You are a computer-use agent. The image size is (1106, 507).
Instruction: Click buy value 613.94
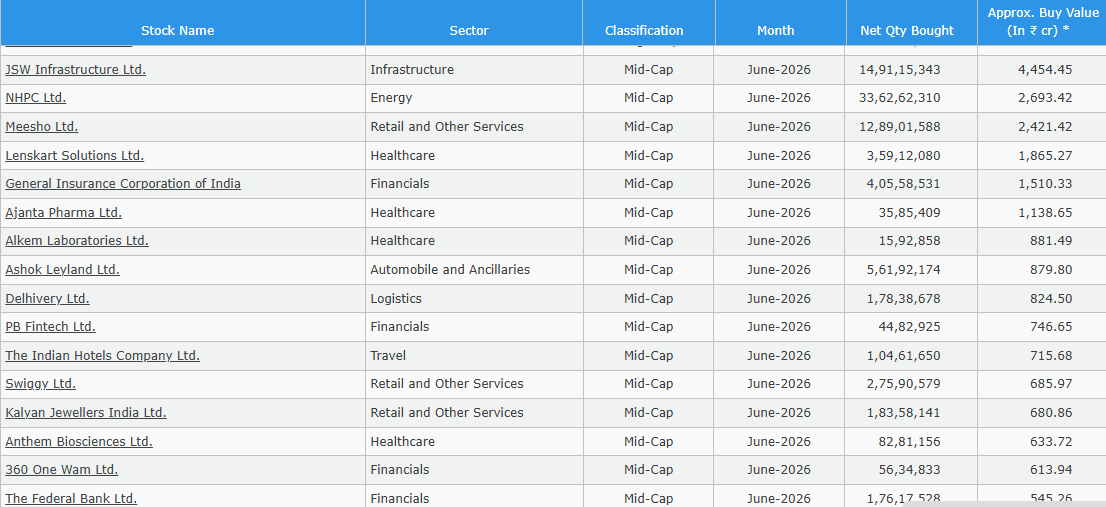(x=1051, y=470)
